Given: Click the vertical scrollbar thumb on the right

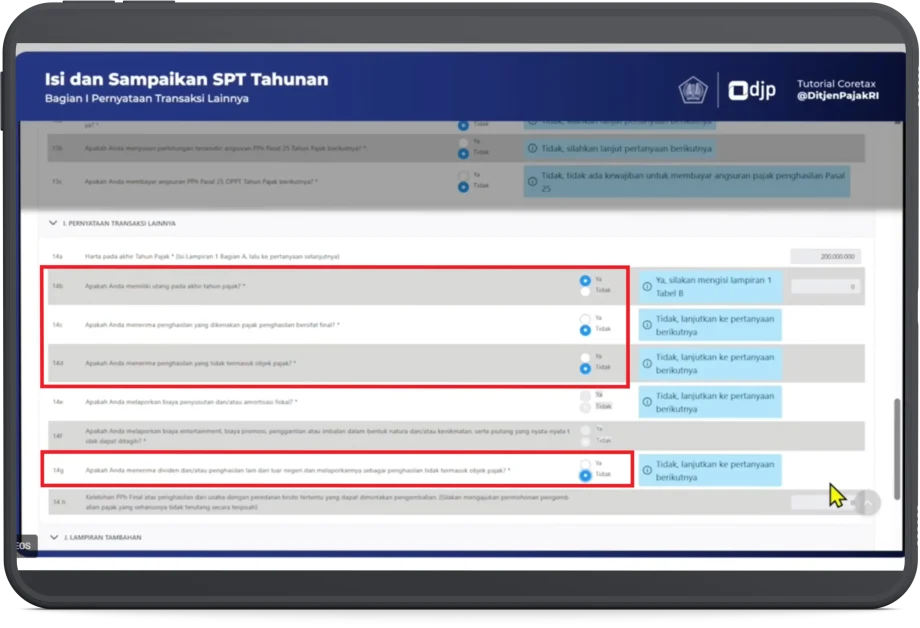Looking at the screenshot, I should pyautogui.click(x=896, y=440).
